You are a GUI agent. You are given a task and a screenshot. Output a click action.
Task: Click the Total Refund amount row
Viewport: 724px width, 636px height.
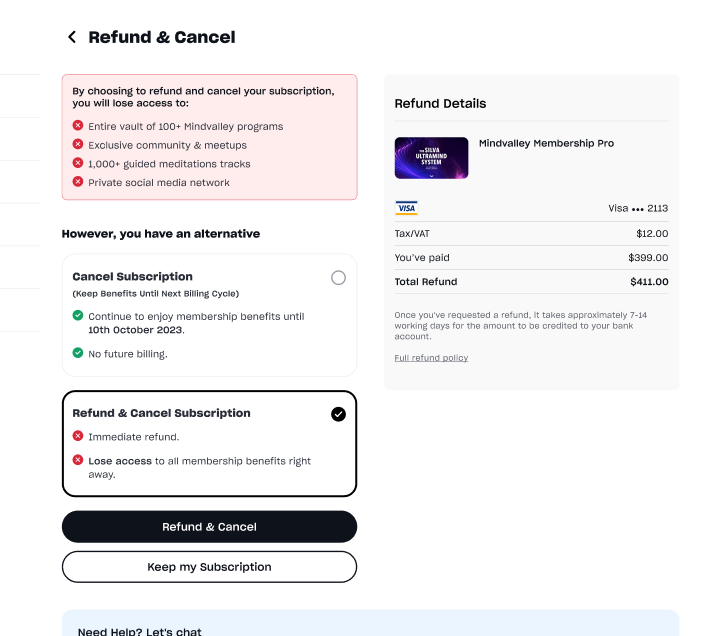[x=531, y=282]
